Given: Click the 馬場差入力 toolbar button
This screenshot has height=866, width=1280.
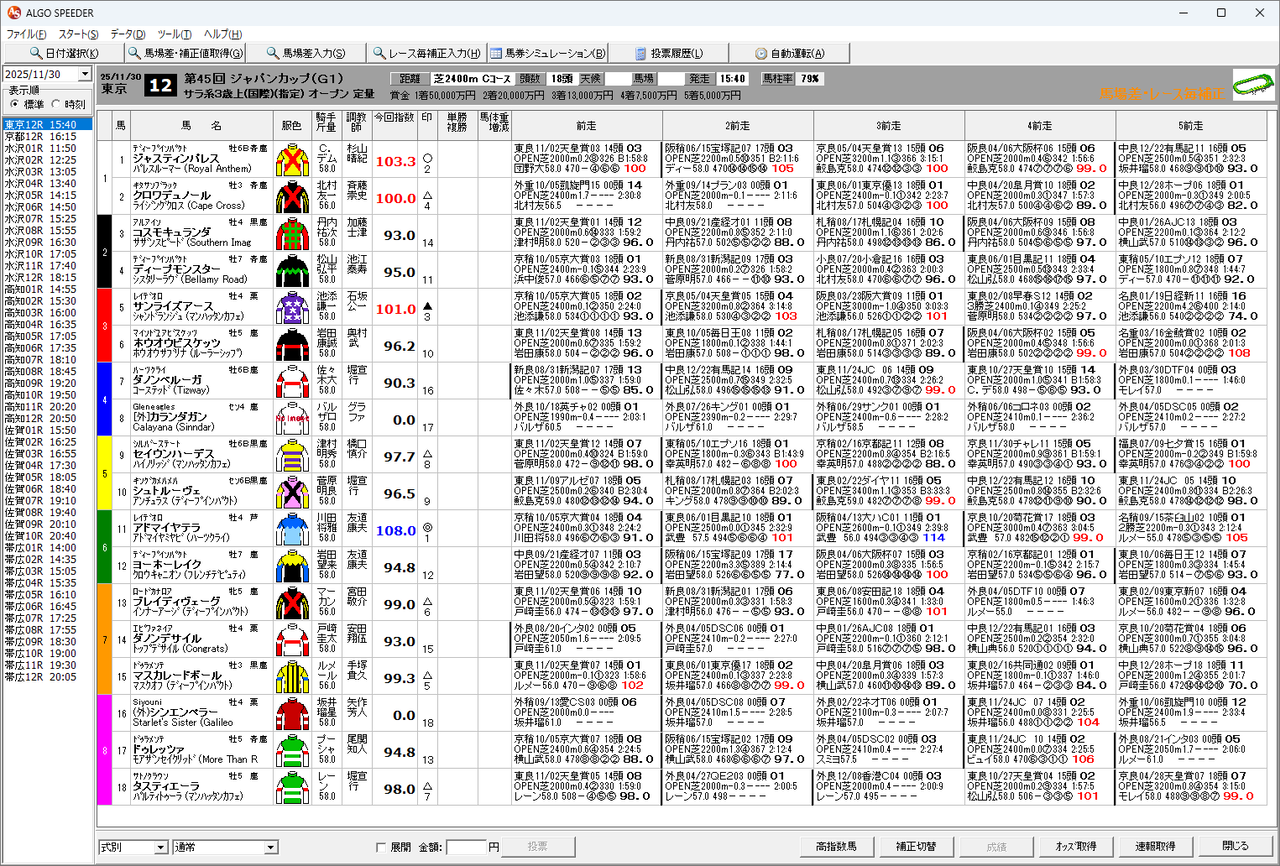Looking at the screenshot, I should click(x=307, y=53).
